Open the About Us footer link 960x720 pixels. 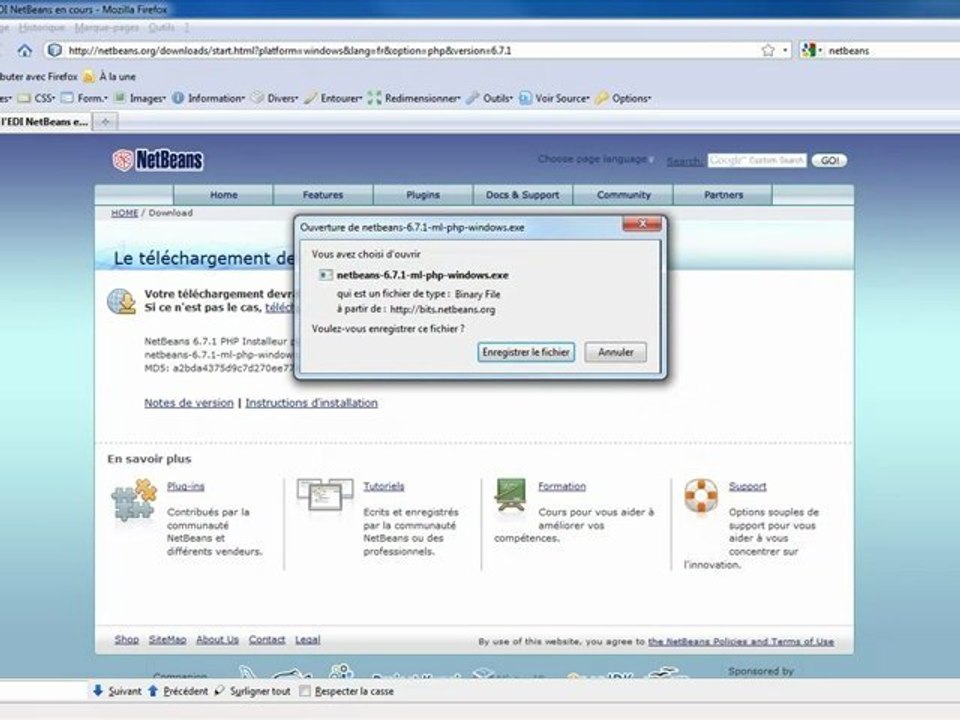point(217,640)
